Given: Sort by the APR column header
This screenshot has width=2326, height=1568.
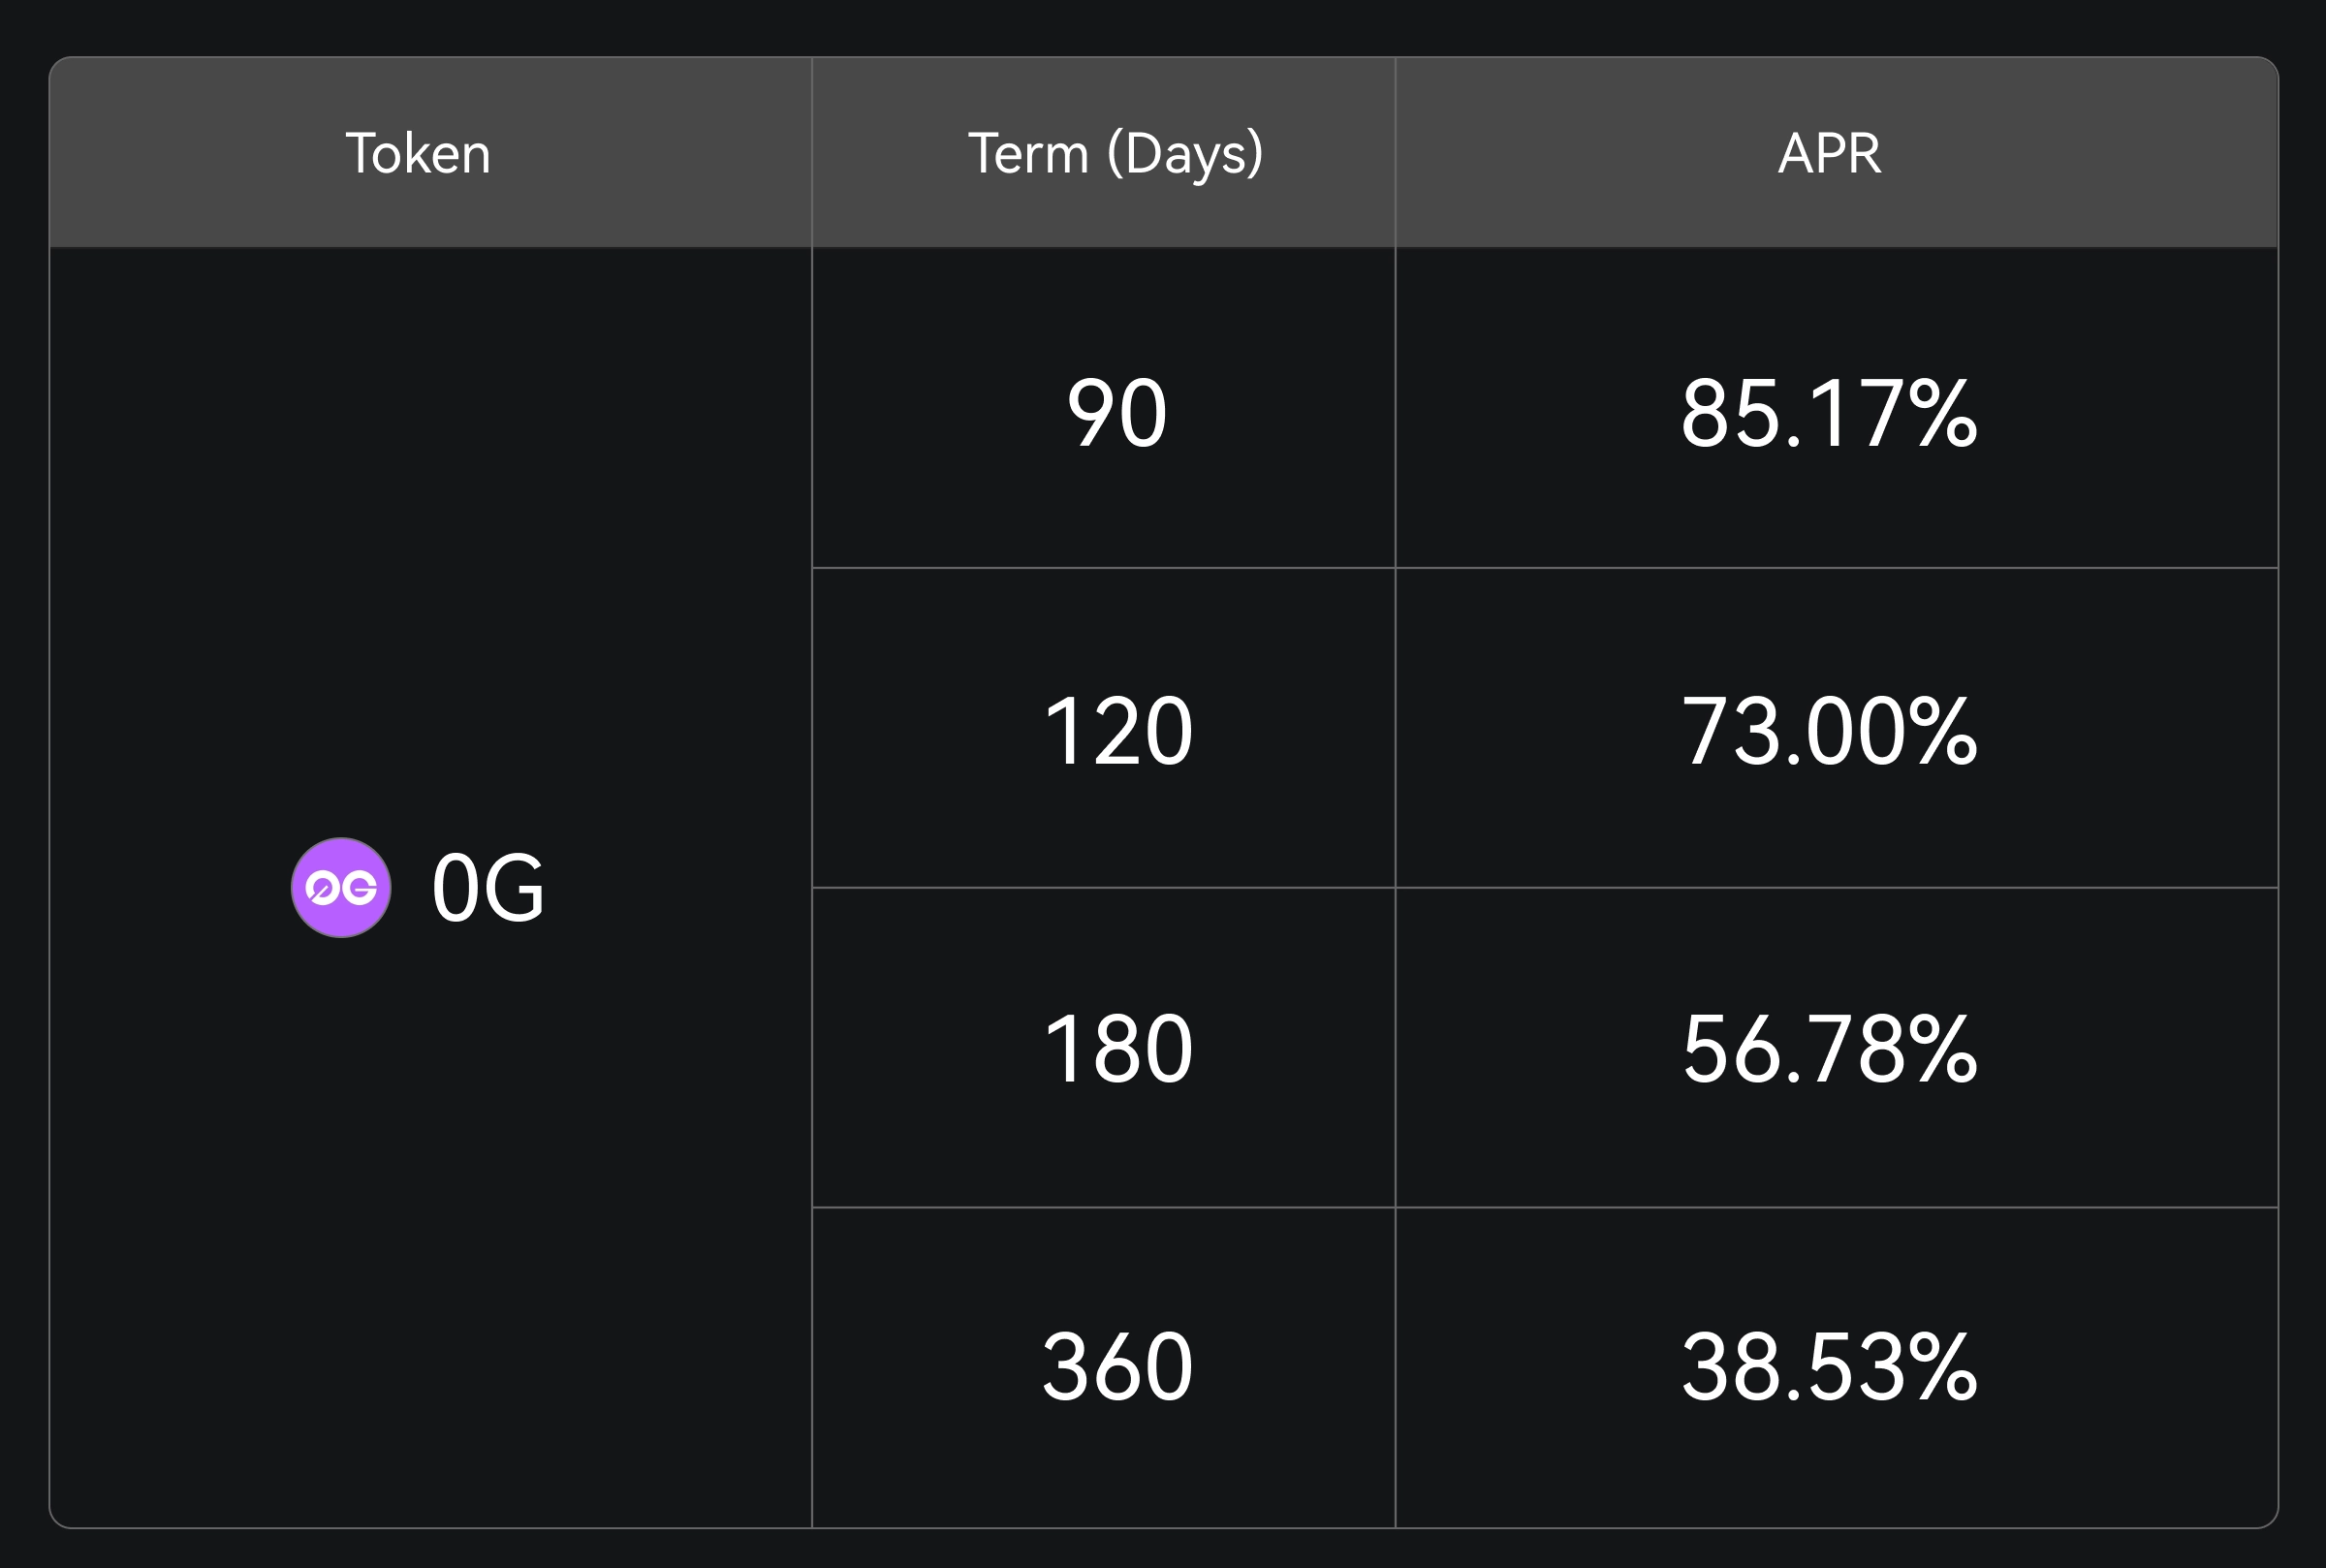Looking at the screenshot, I should coord(1829,153).
